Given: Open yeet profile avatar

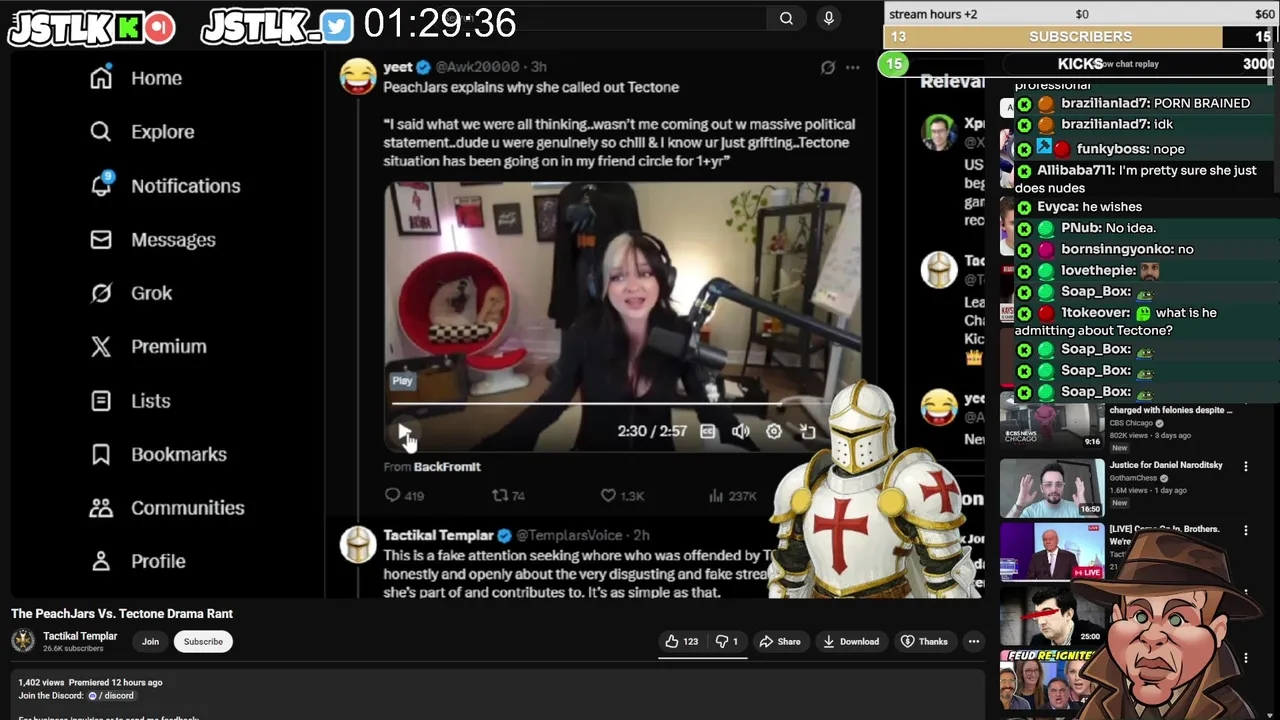Looking at the screenshot, I should 358,76.
